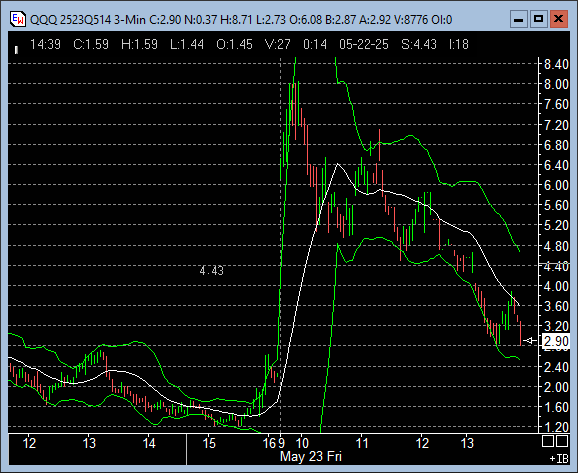Image resolution: width=578 pixels, height=473 pixels.
Task: Click the 05-22-25 date in status line
Action: point(364,45)
